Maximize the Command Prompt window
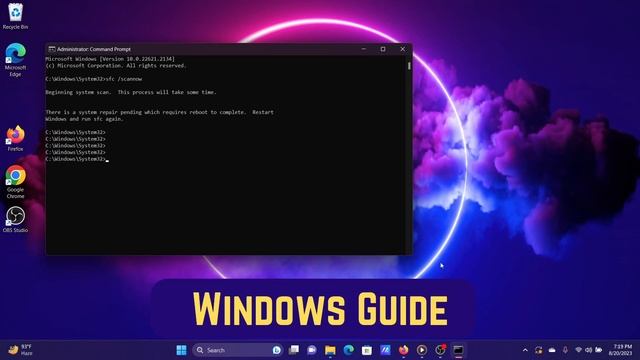Image resolution: width=640 pixels, height=360 pixels. point(383,49)
